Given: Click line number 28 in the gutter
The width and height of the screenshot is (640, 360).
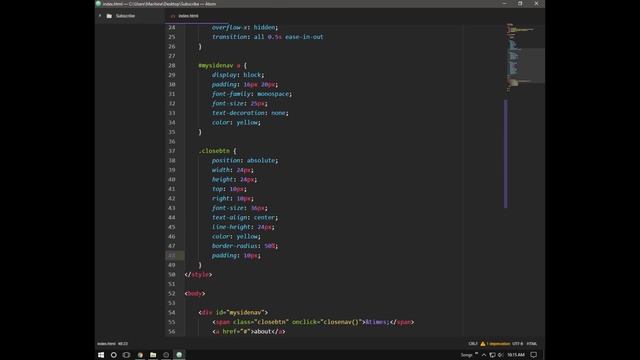Looking at the screenshot, I should (172, 65).
